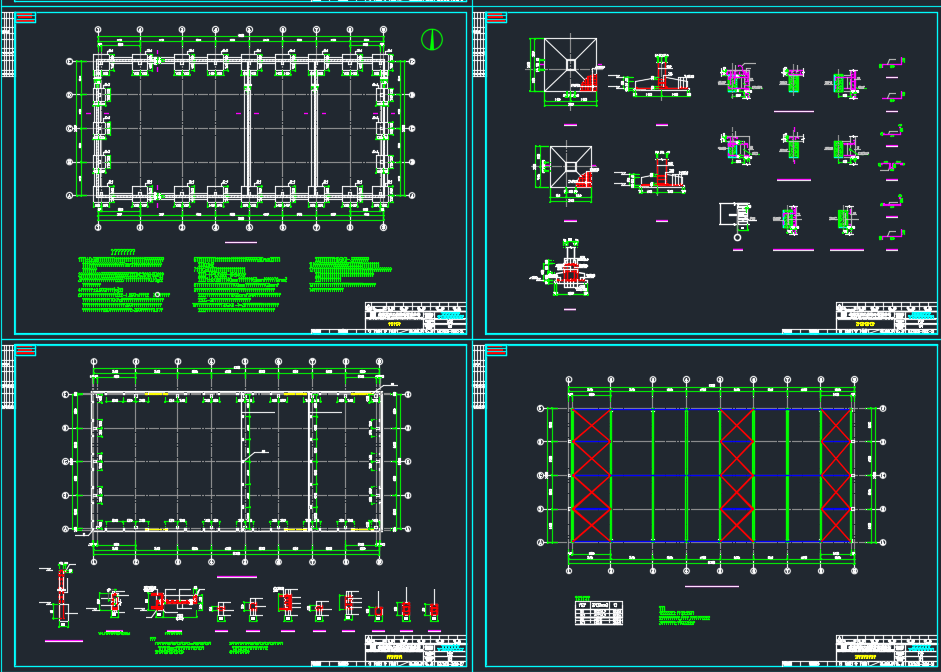The height and width of the screenshot is (672, 941).
Task: Select the green notes beside the schedule table
Action: (684, 616)
